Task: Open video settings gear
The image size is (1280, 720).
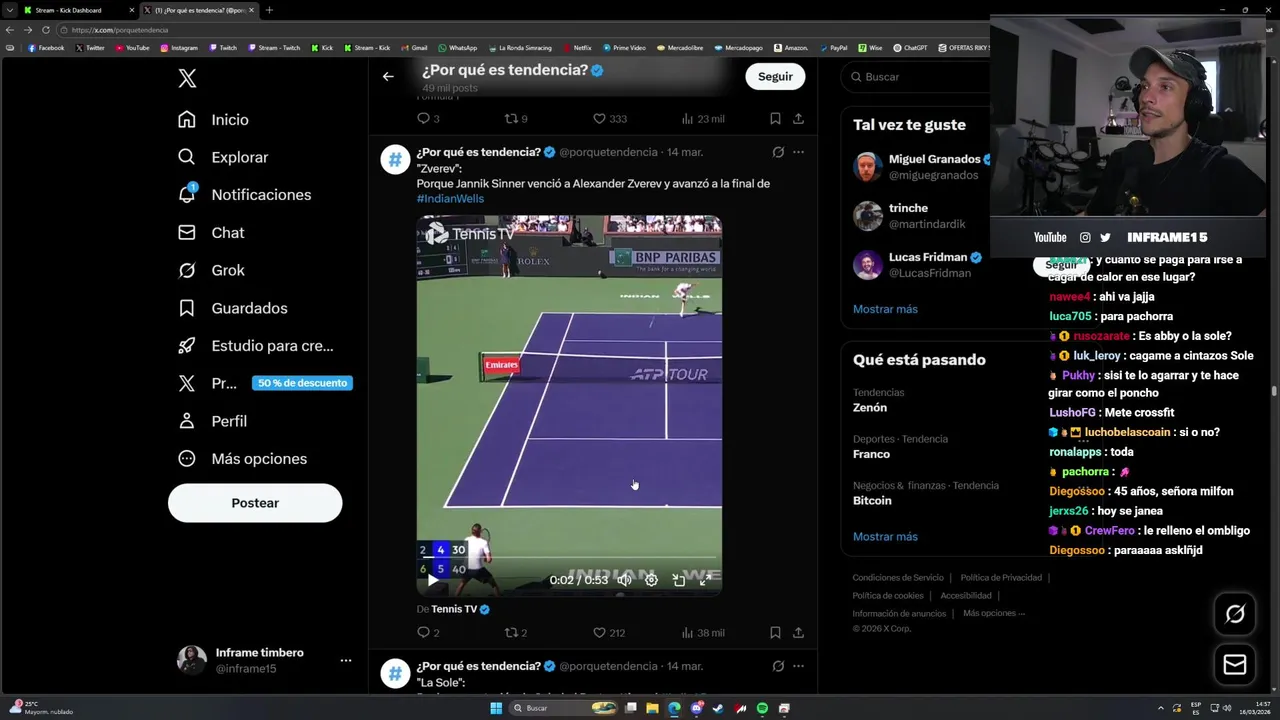Action: pos(651,580)
